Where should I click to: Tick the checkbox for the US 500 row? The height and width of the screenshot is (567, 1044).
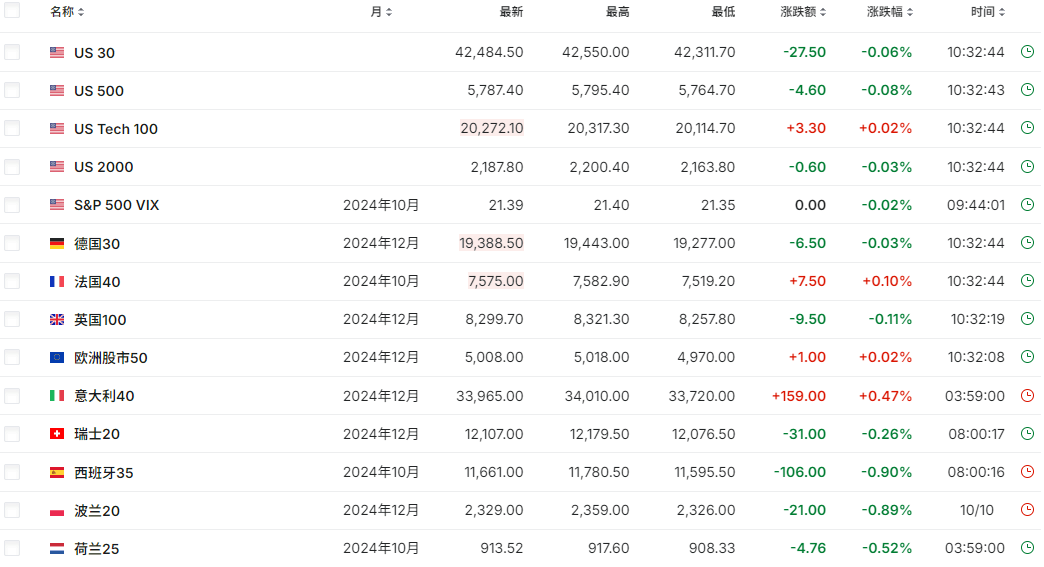(x=12, y=90)
